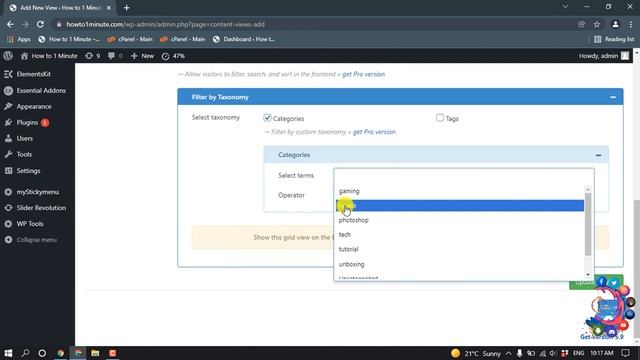This screenshot has width=640, height=360.
Task: Click the terms dropdown scrollbar thumb
Action: [588, 224]
